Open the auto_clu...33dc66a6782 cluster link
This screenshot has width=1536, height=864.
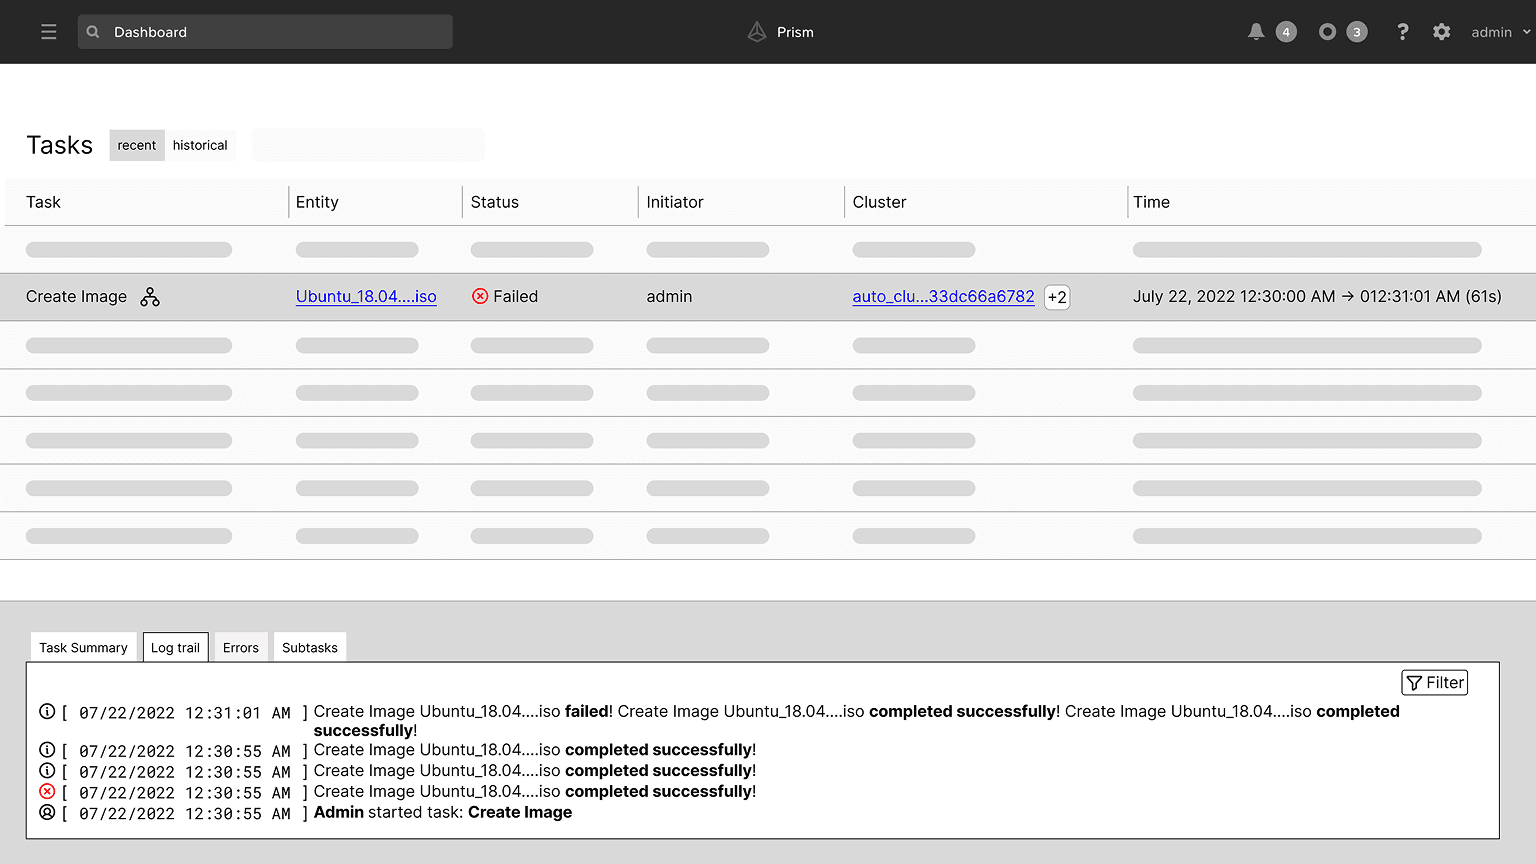tap(943, 297)
